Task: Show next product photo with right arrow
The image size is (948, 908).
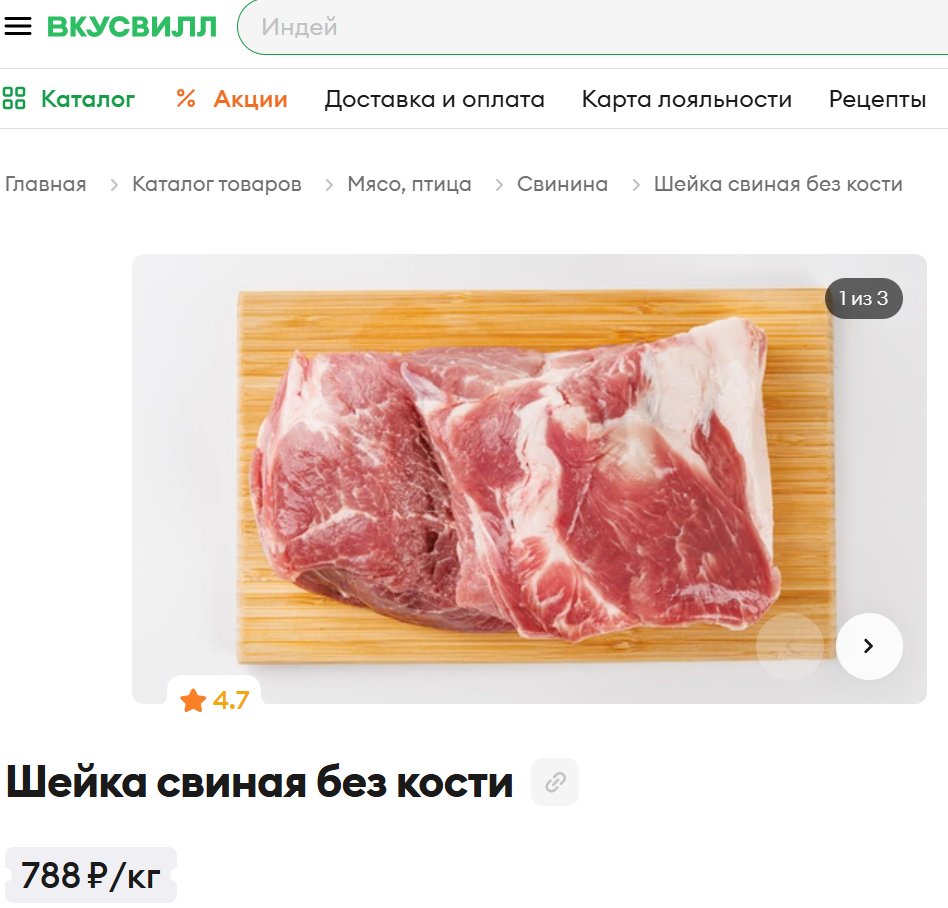Action: [x=869, y=646]
